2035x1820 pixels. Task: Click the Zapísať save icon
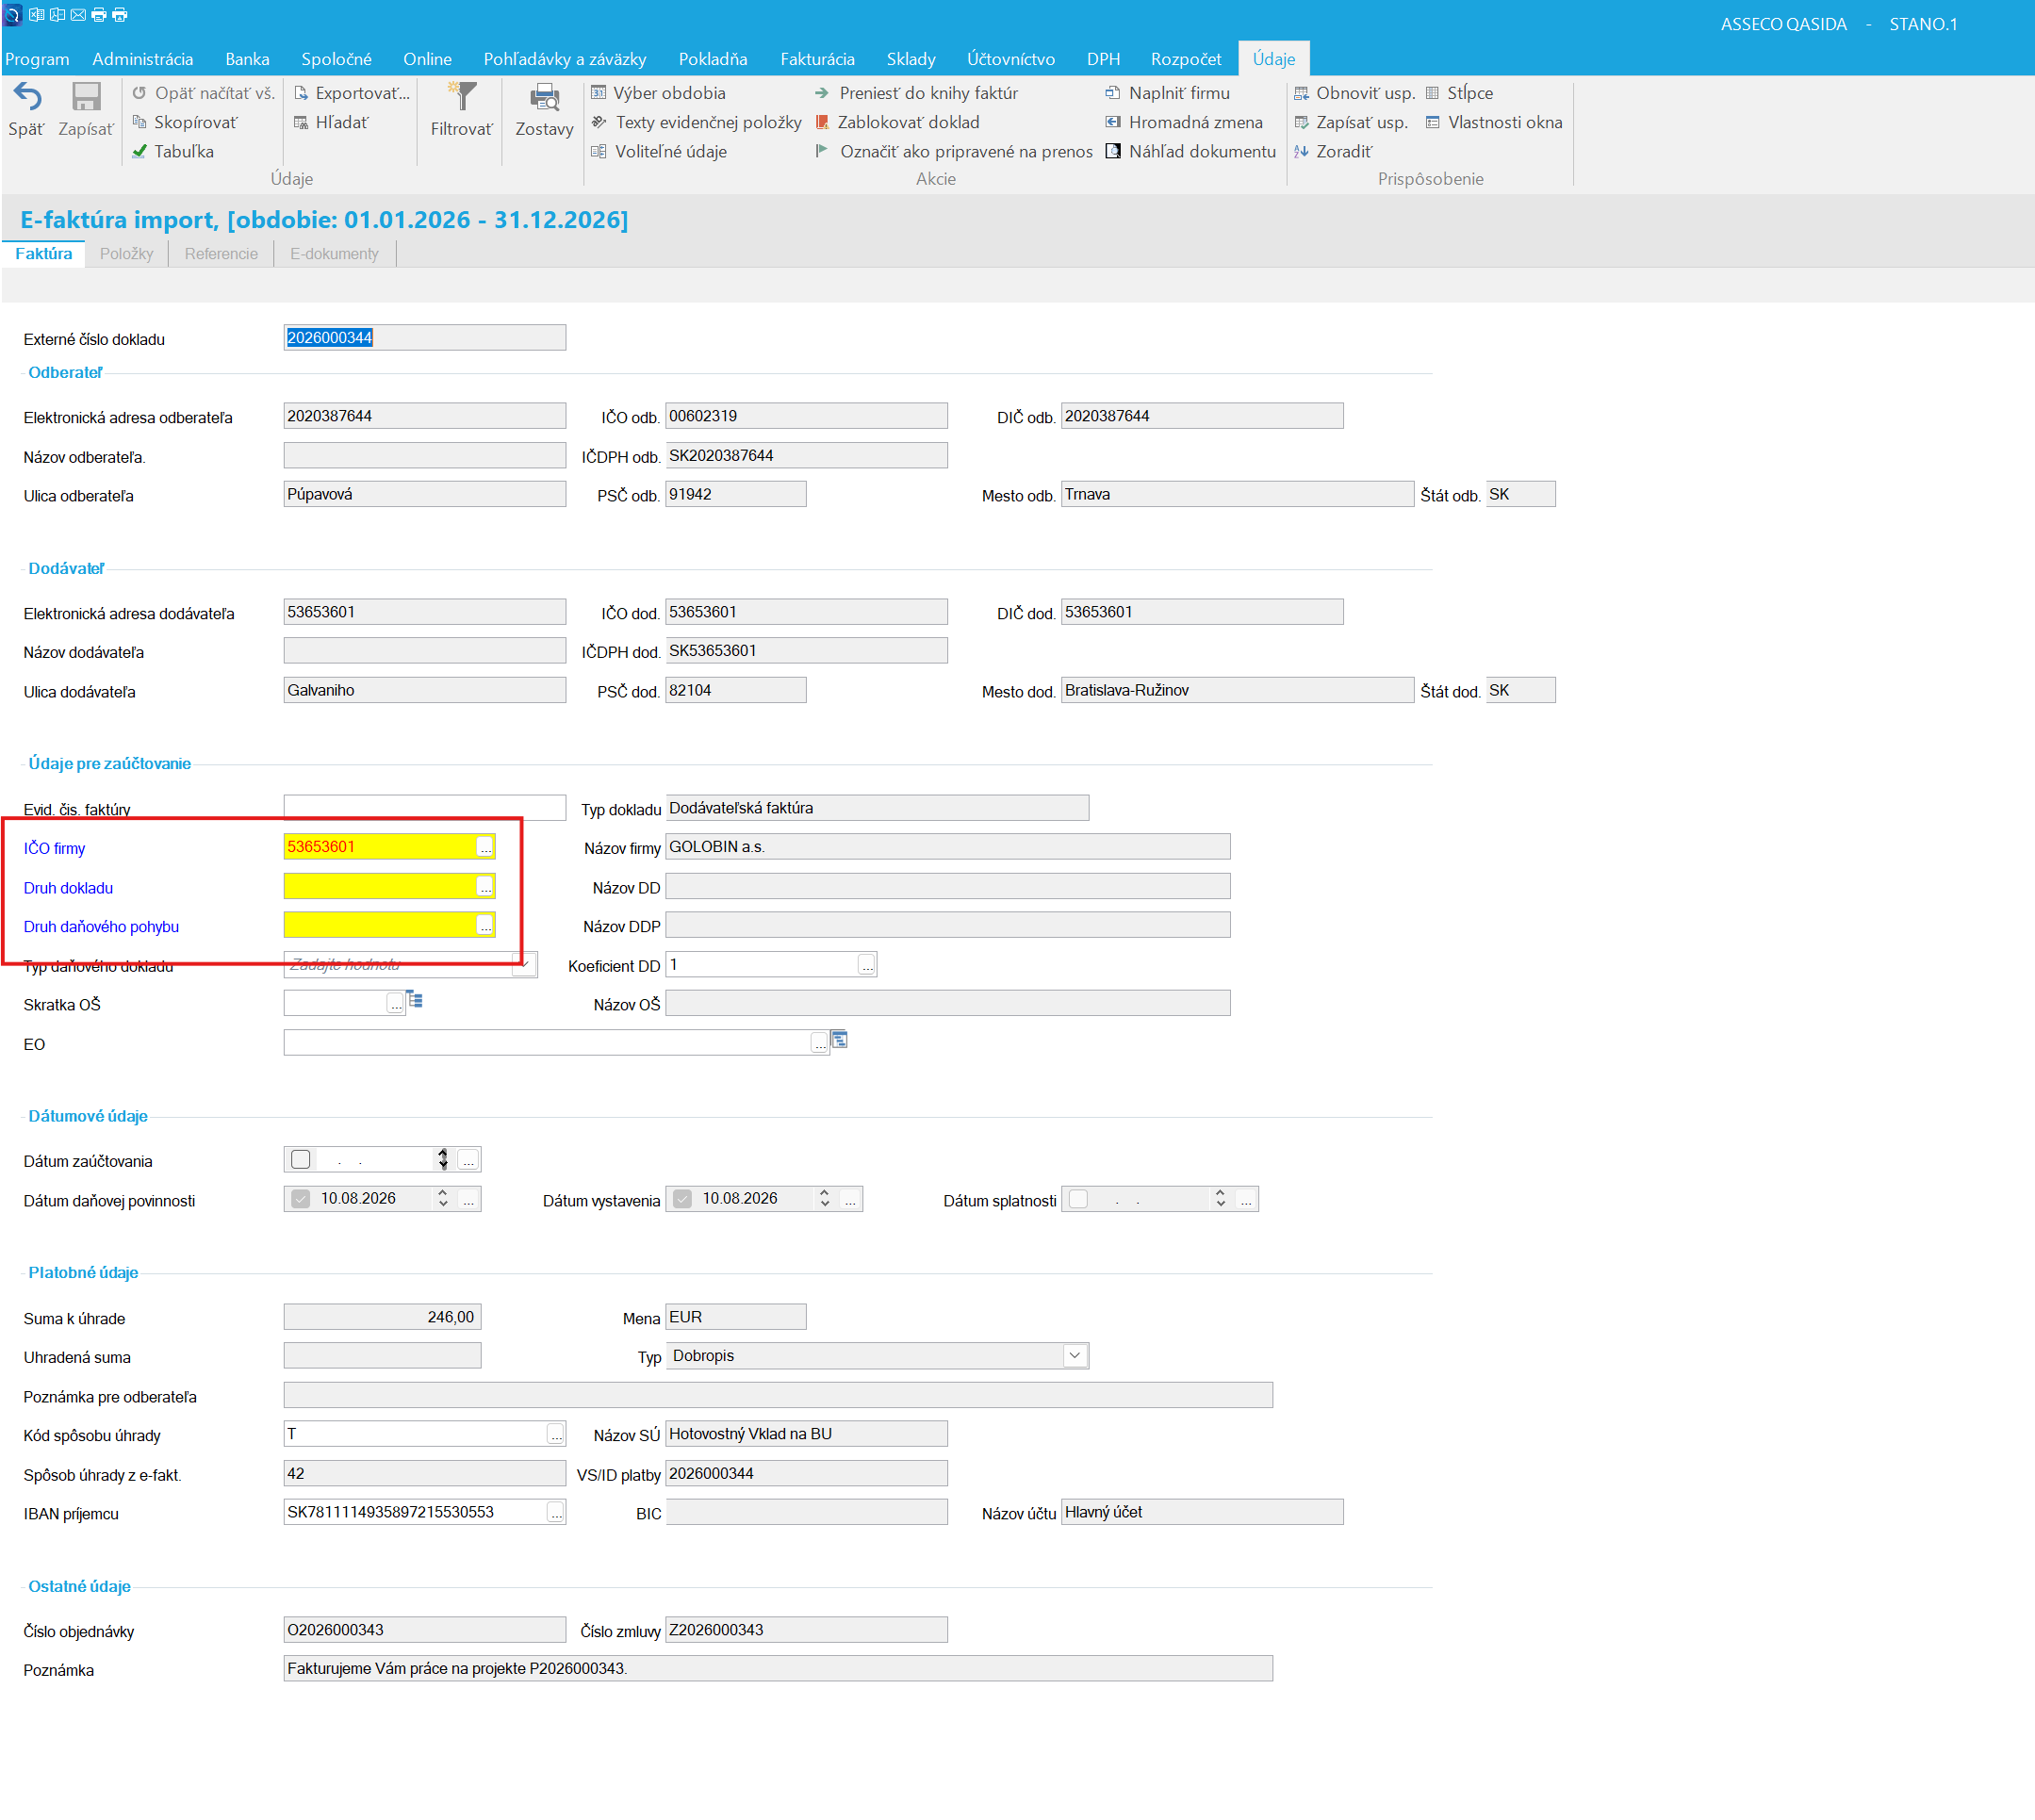pos(86,97)
